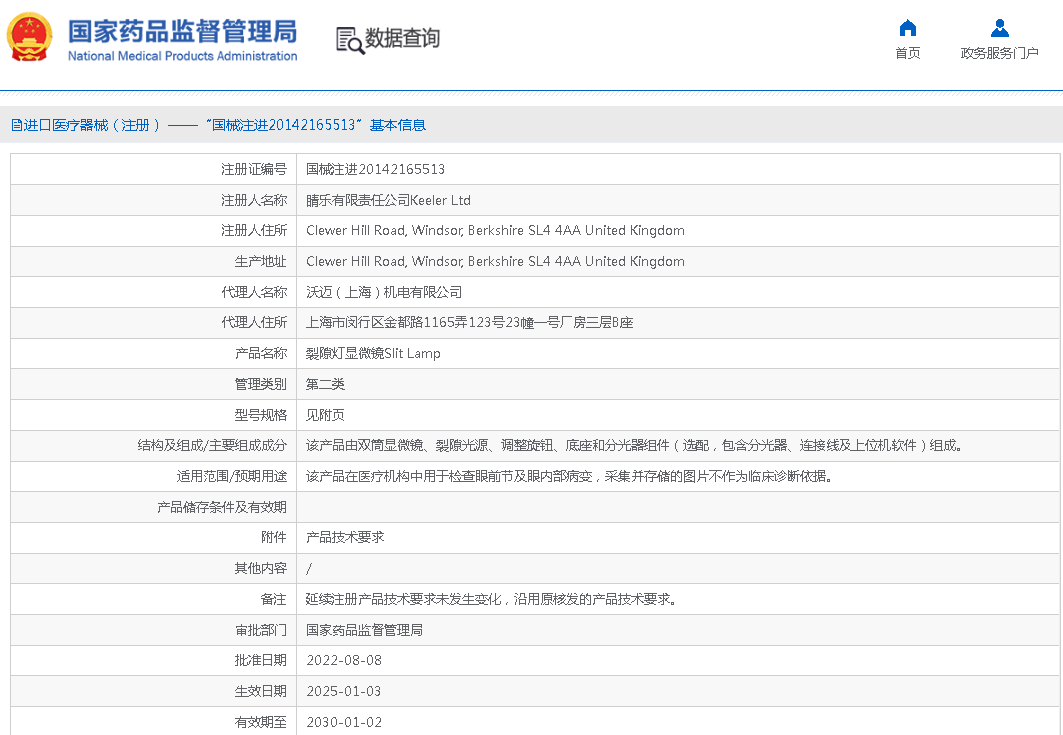Click the home house icon

pyautogui.click(x=907, y=28)
